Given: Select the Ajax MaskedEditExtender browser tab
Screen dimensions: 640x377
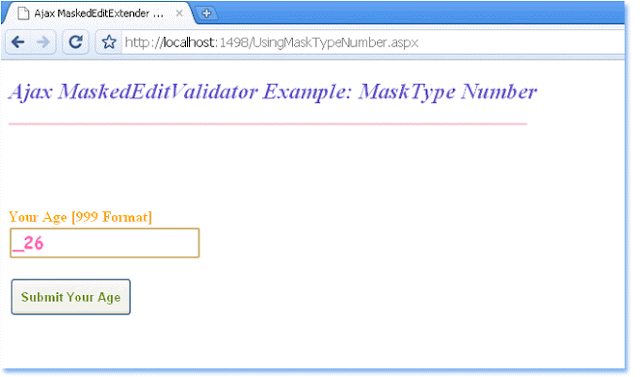Looking at the screenshot, I should [98, 13].
